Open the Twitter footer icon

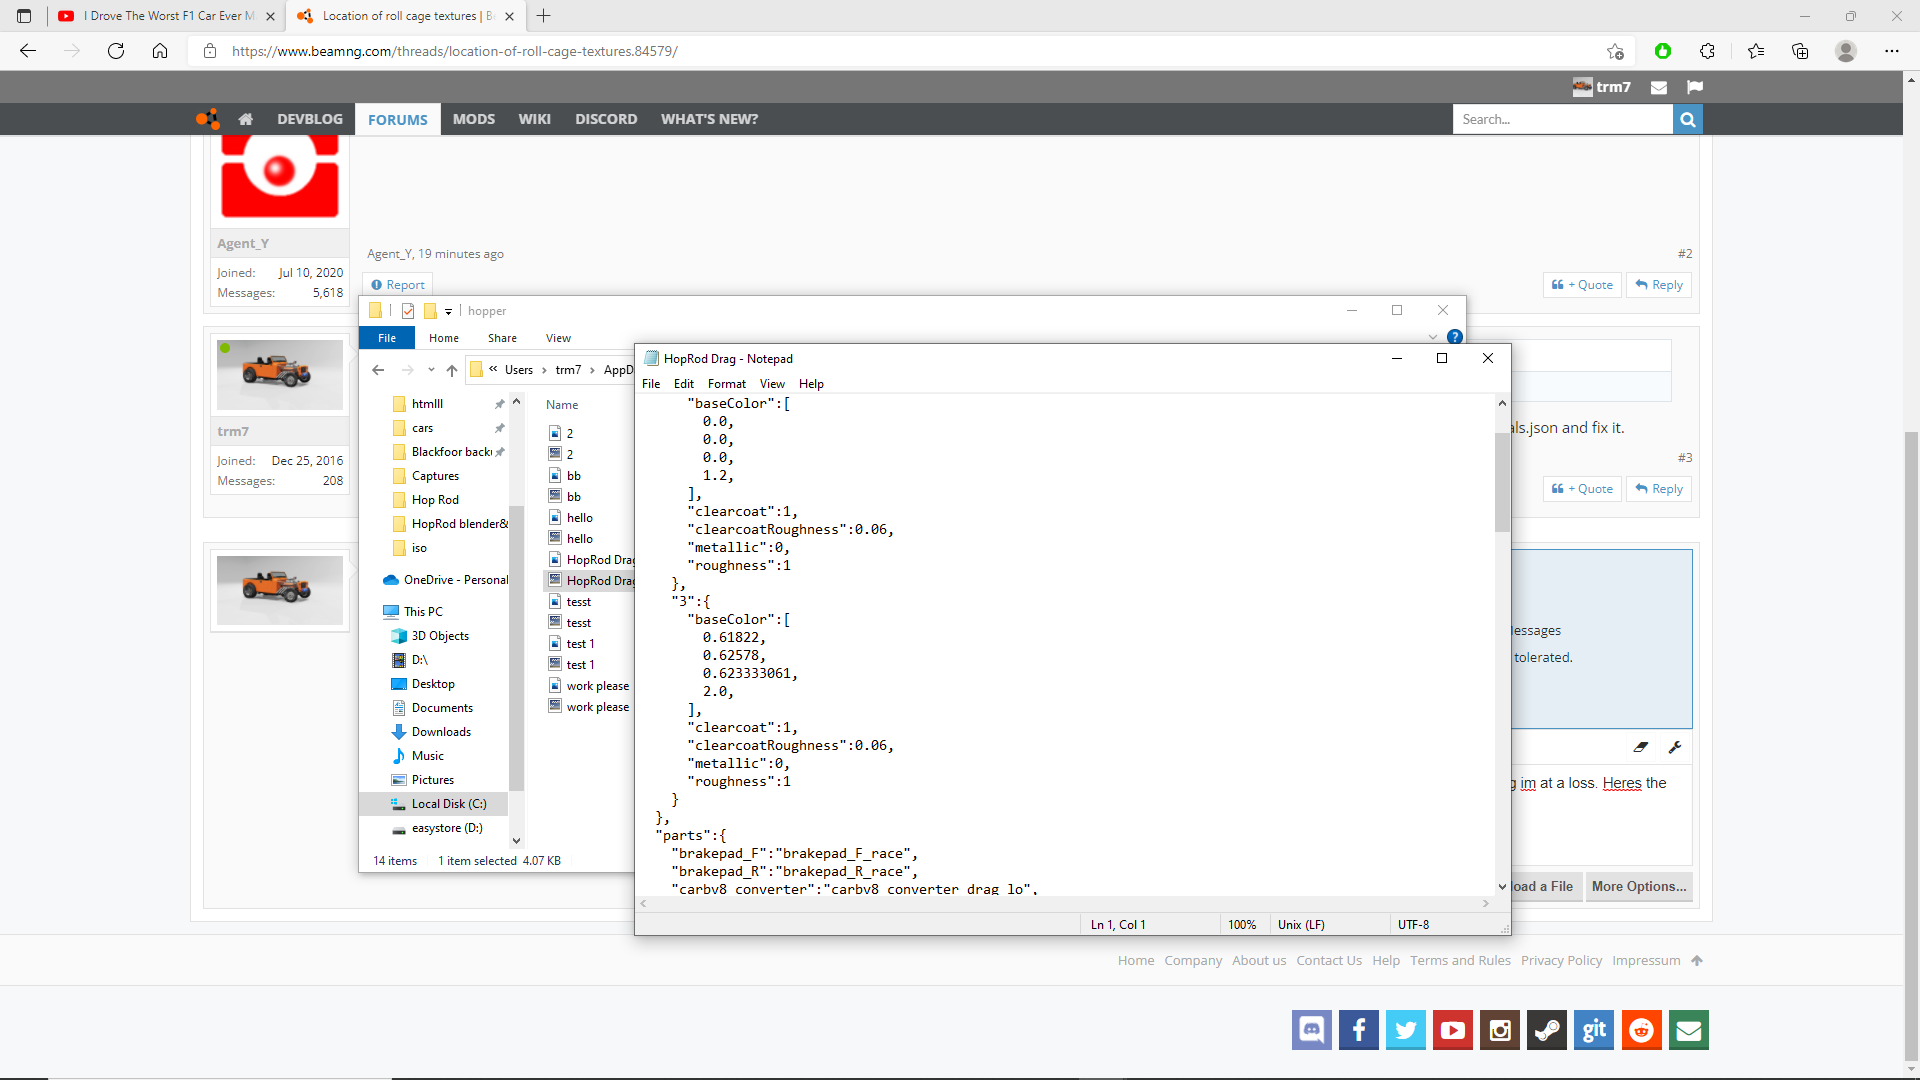[1405, 1030]
